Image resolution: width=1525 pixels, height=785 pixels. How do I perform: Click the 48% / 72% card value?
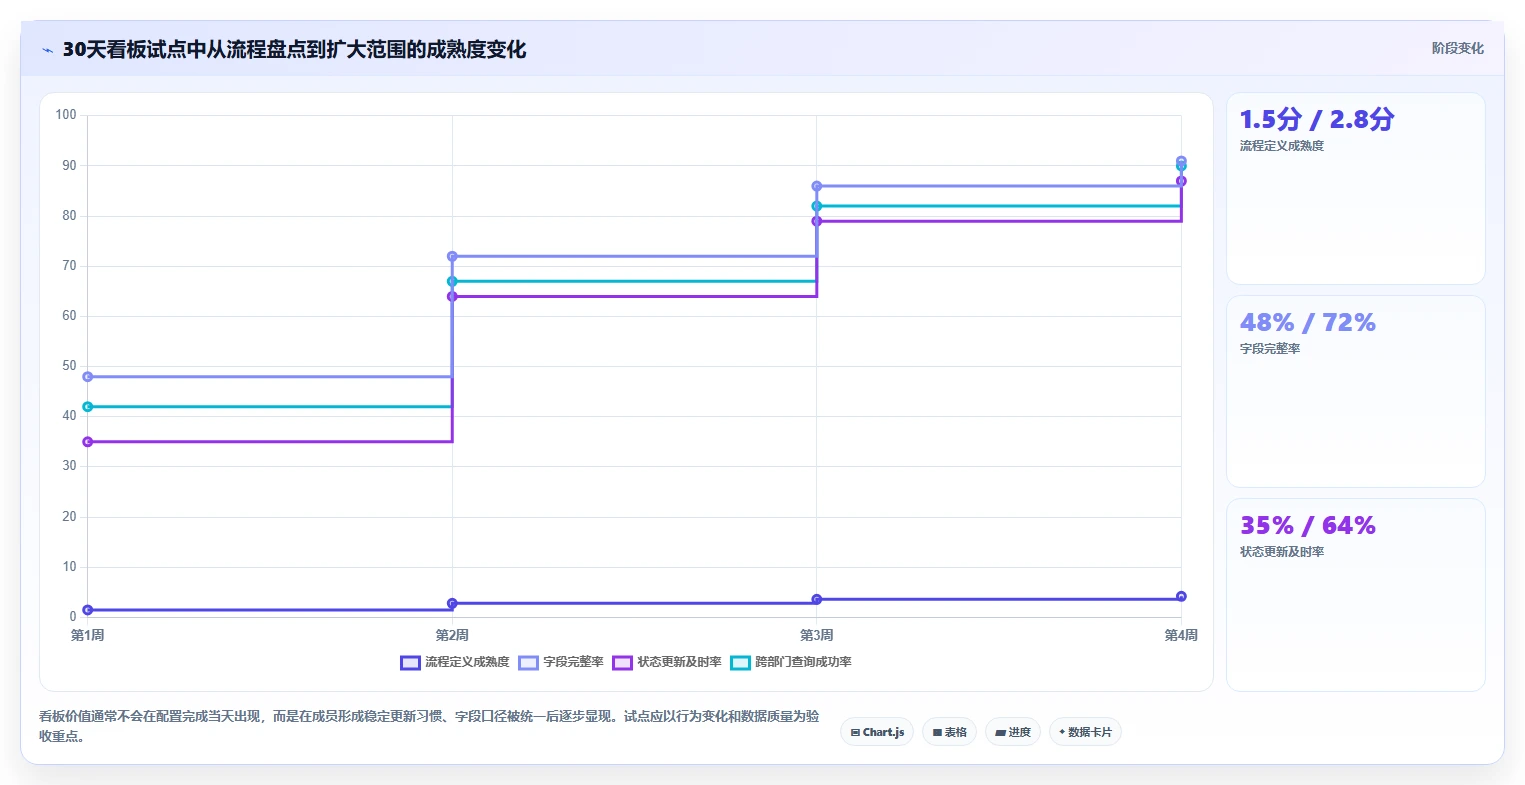(x=1308, y=322)
